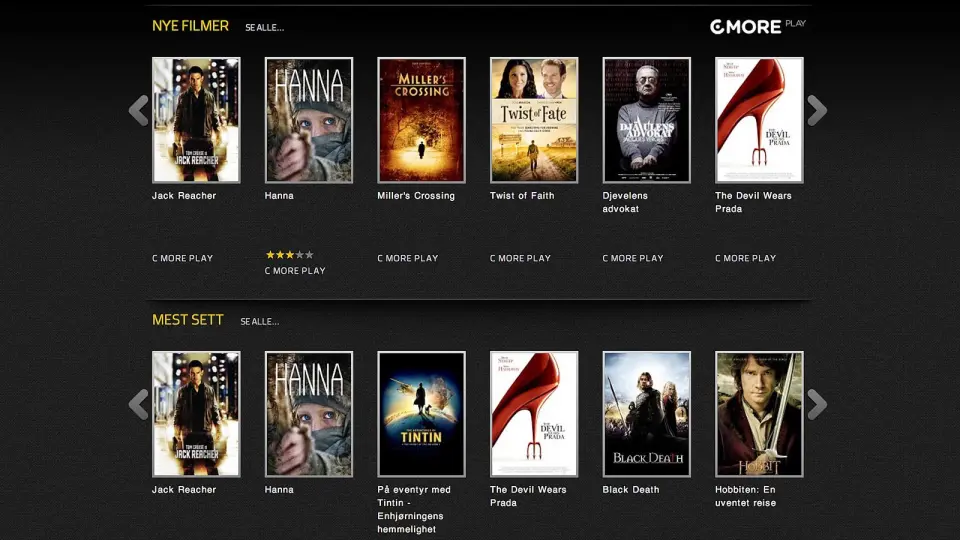Click the next arrow in Mest Sett row

pos(817,405)
